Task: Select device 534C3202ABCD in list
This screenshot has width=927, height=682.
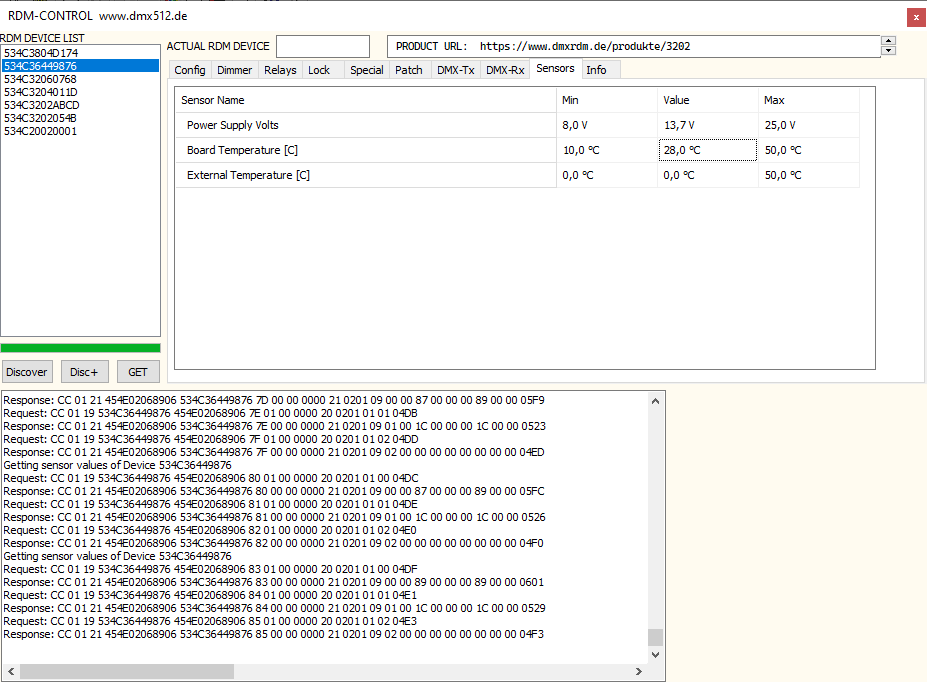Action: tap(41, 105)
